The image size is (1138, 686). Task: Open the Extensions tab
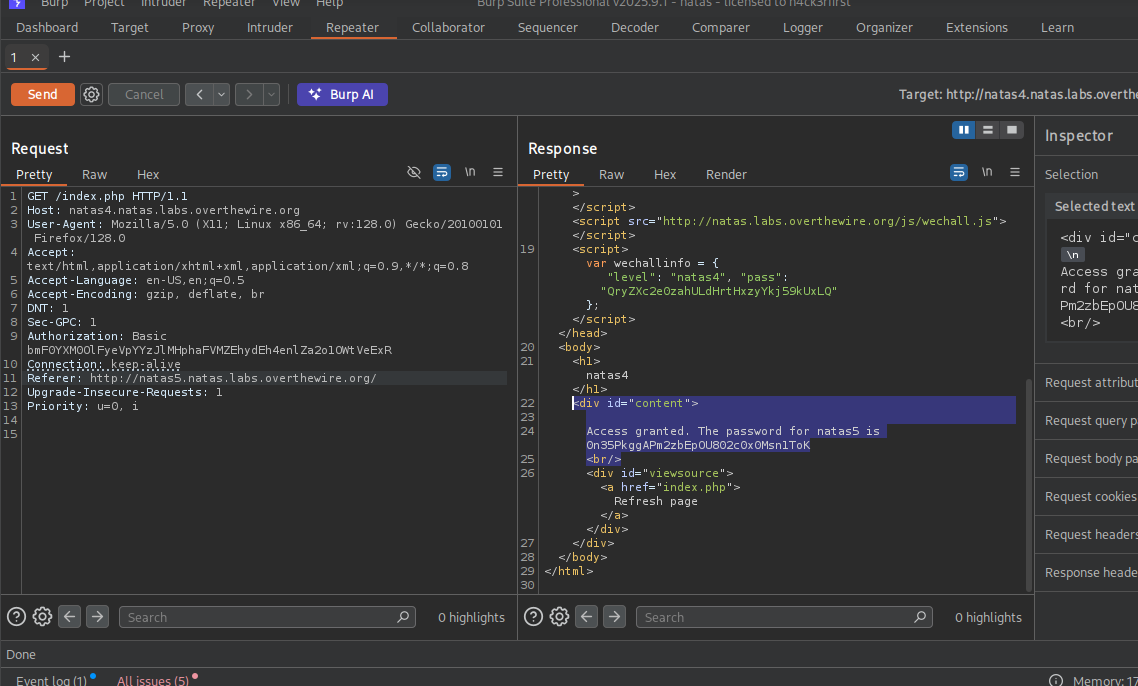[x=977, y=28]
